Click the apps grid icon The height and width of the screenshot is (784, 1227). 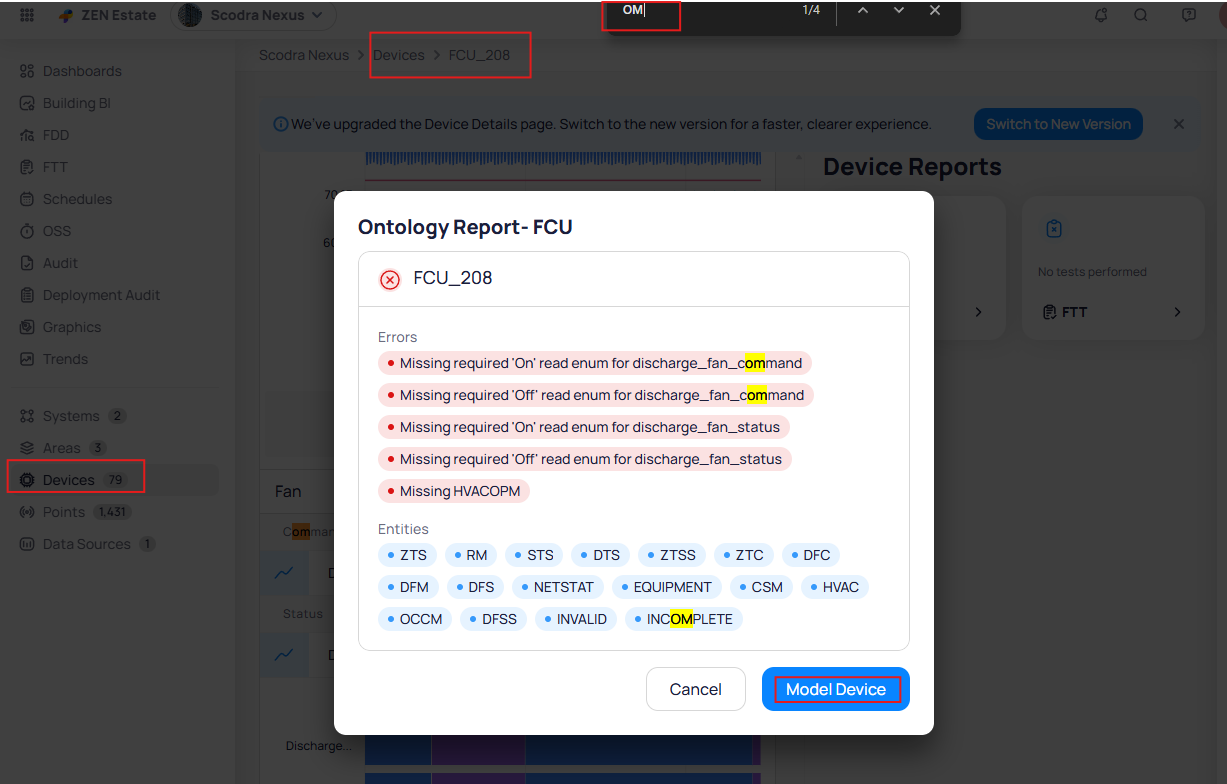27,15
